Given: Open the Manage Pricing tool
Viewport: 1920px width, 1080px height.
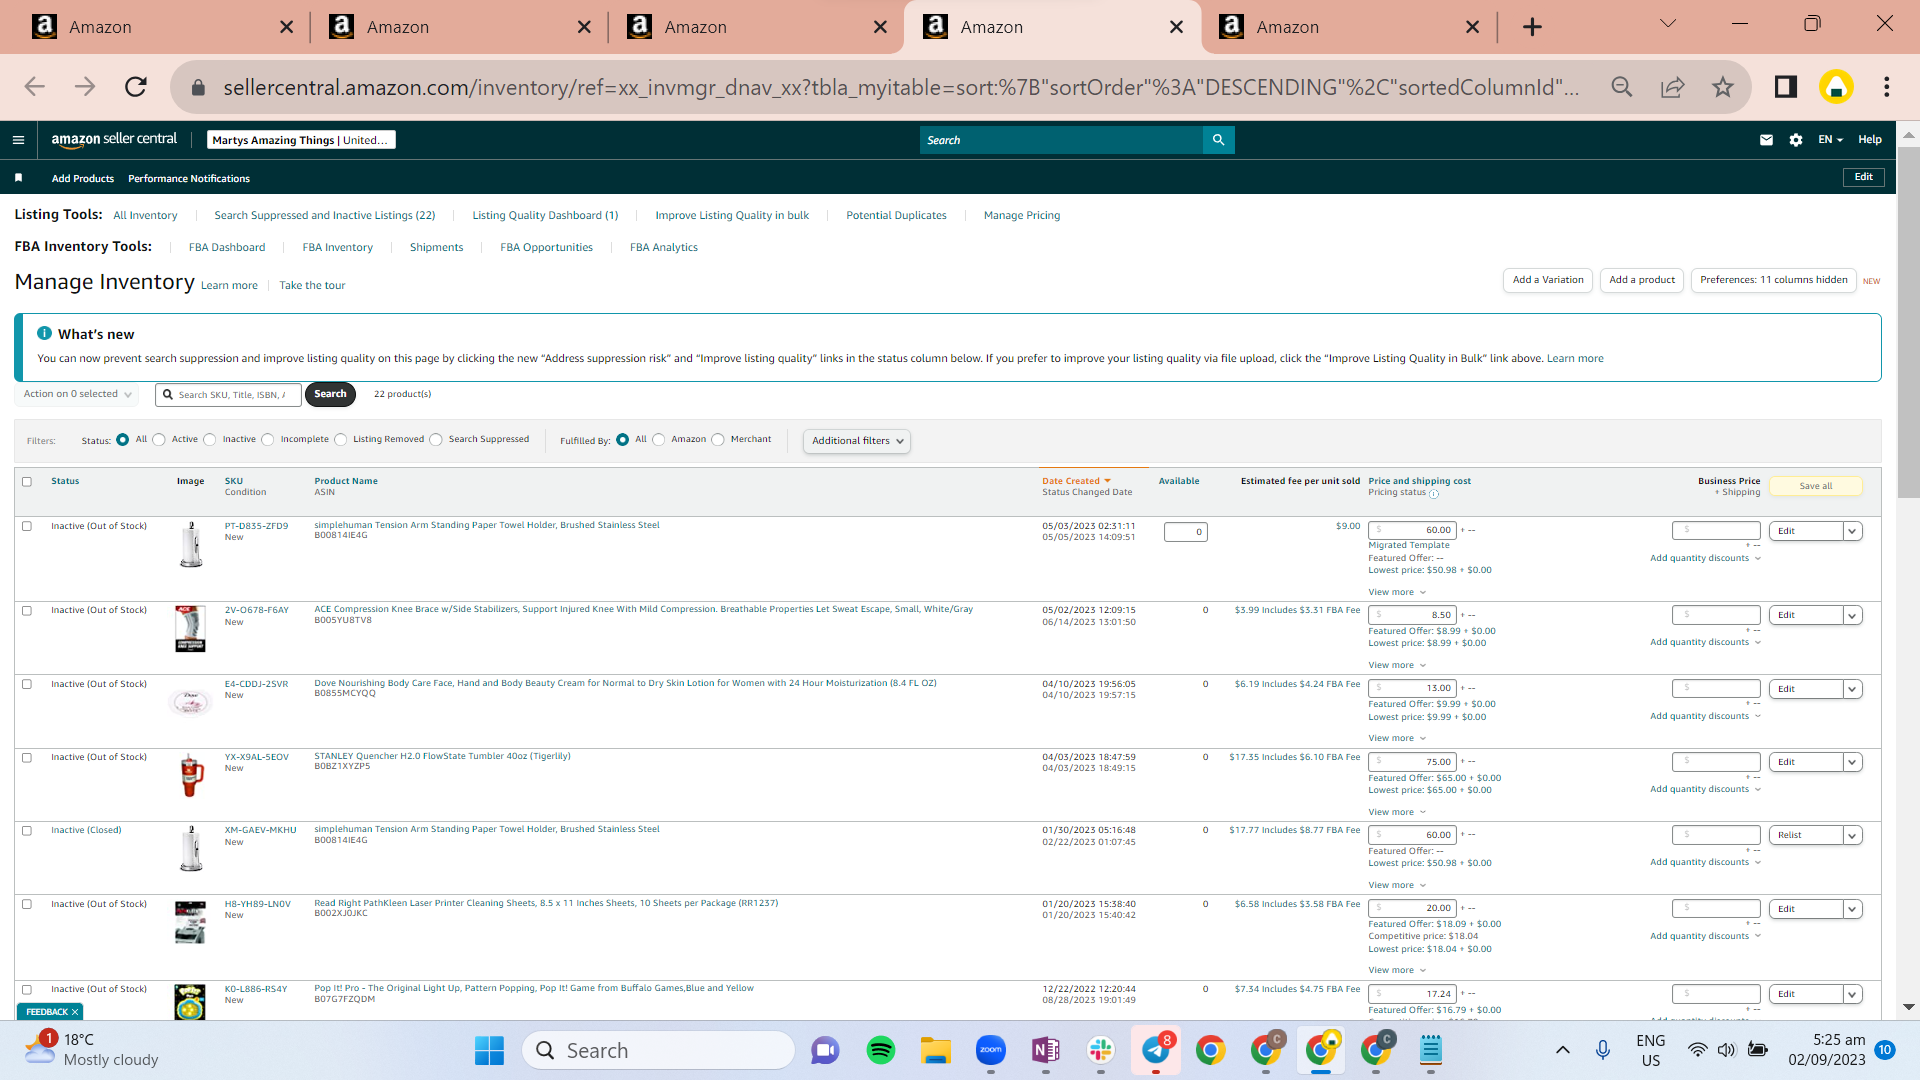Looking at the screenshot, I should coord(1022,215).
